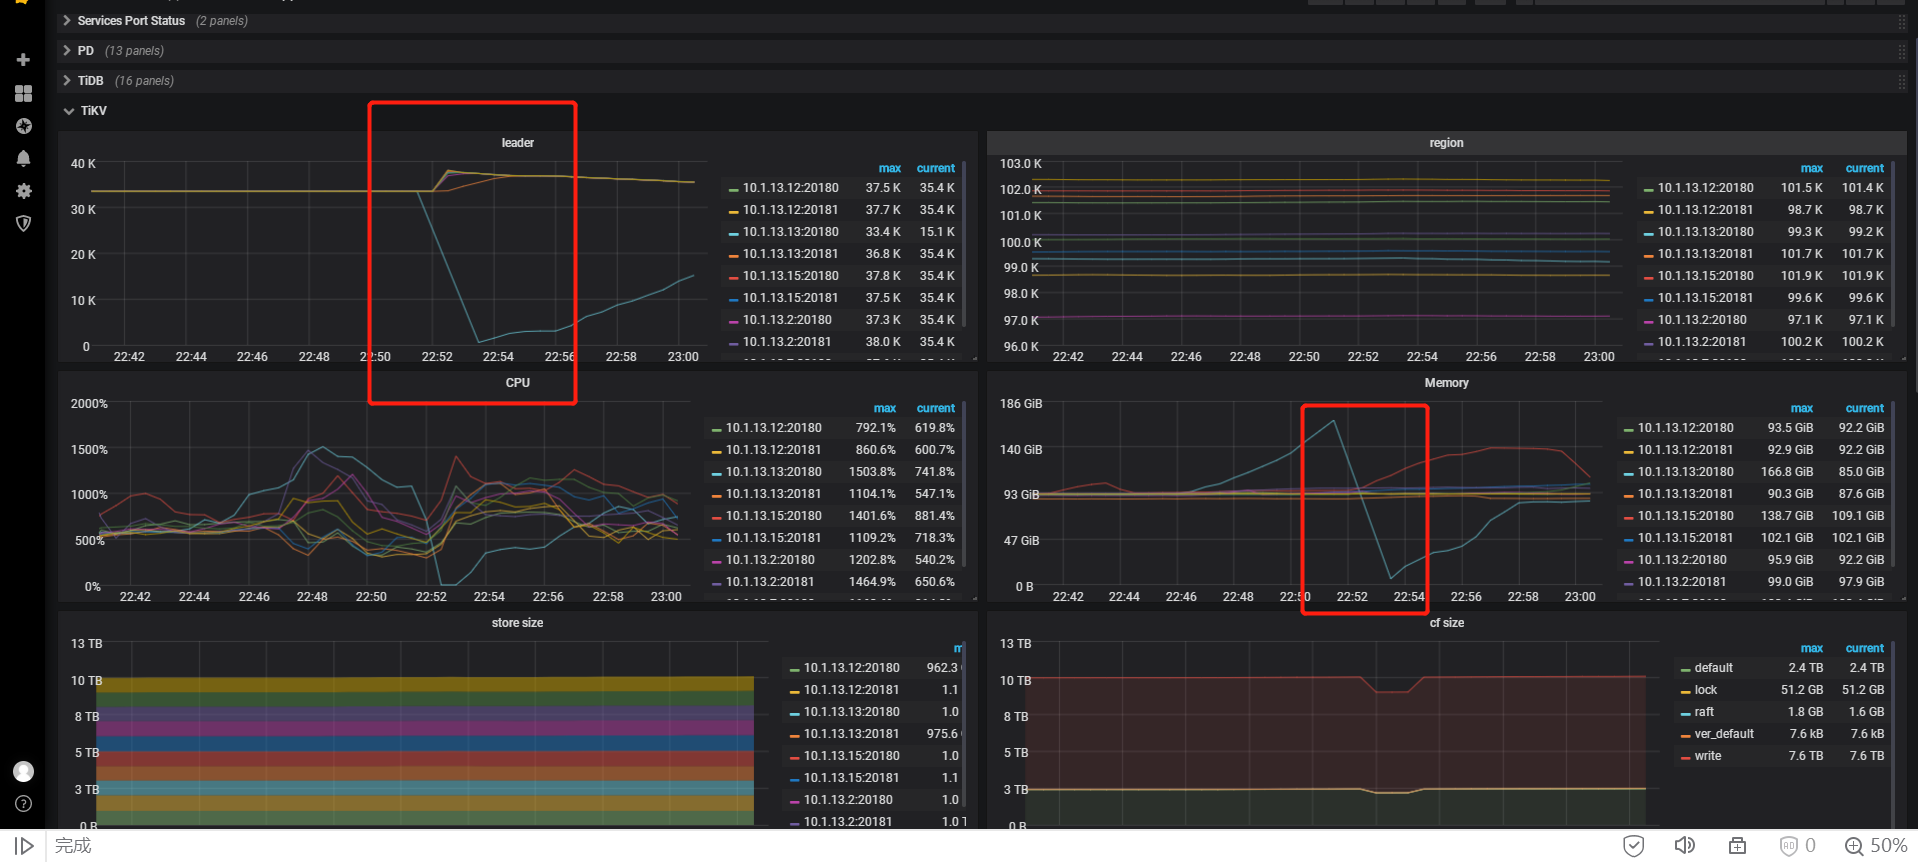1918x862 pixels.
Task: Open the Help question mark icon
Action: click(x=23, y=804)
